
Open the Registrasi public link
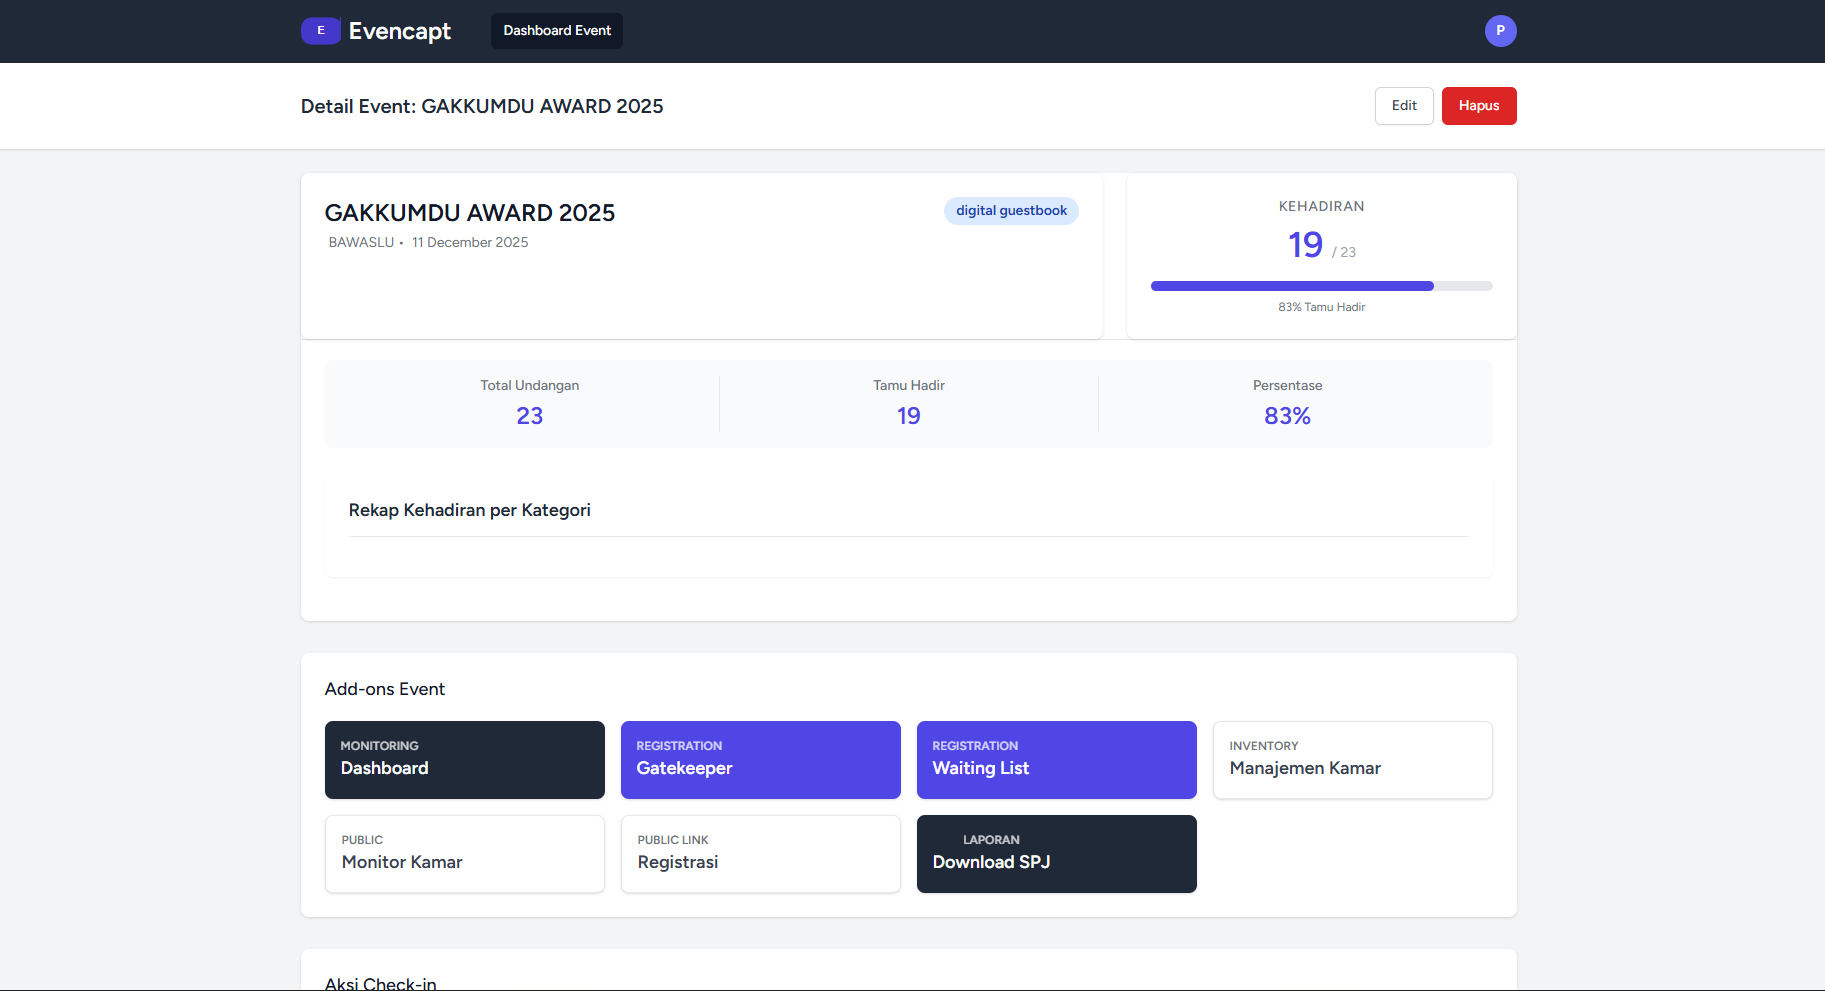click(x=760, y=854)
